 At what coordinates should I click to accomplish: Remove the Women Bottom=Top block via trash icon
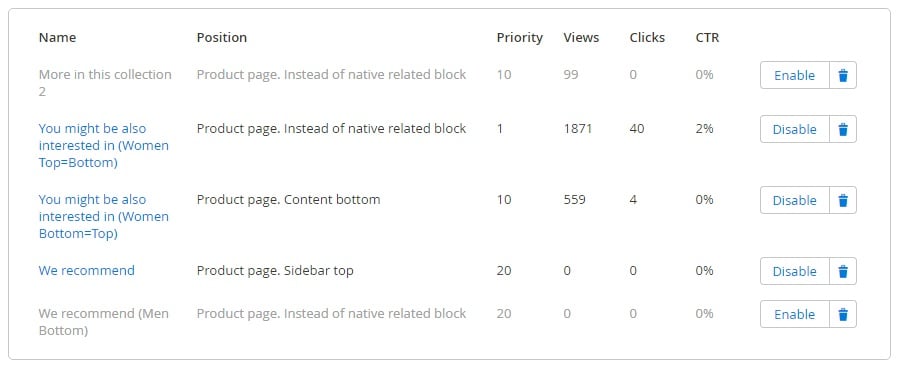tap(843, 200)
